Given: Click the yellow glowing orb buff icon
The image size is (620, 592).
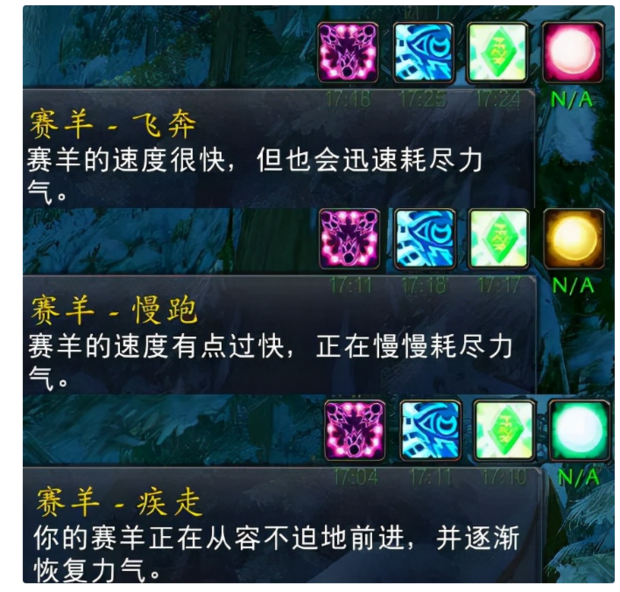Looking at the screenshot, I should click(x=574, y=238).
